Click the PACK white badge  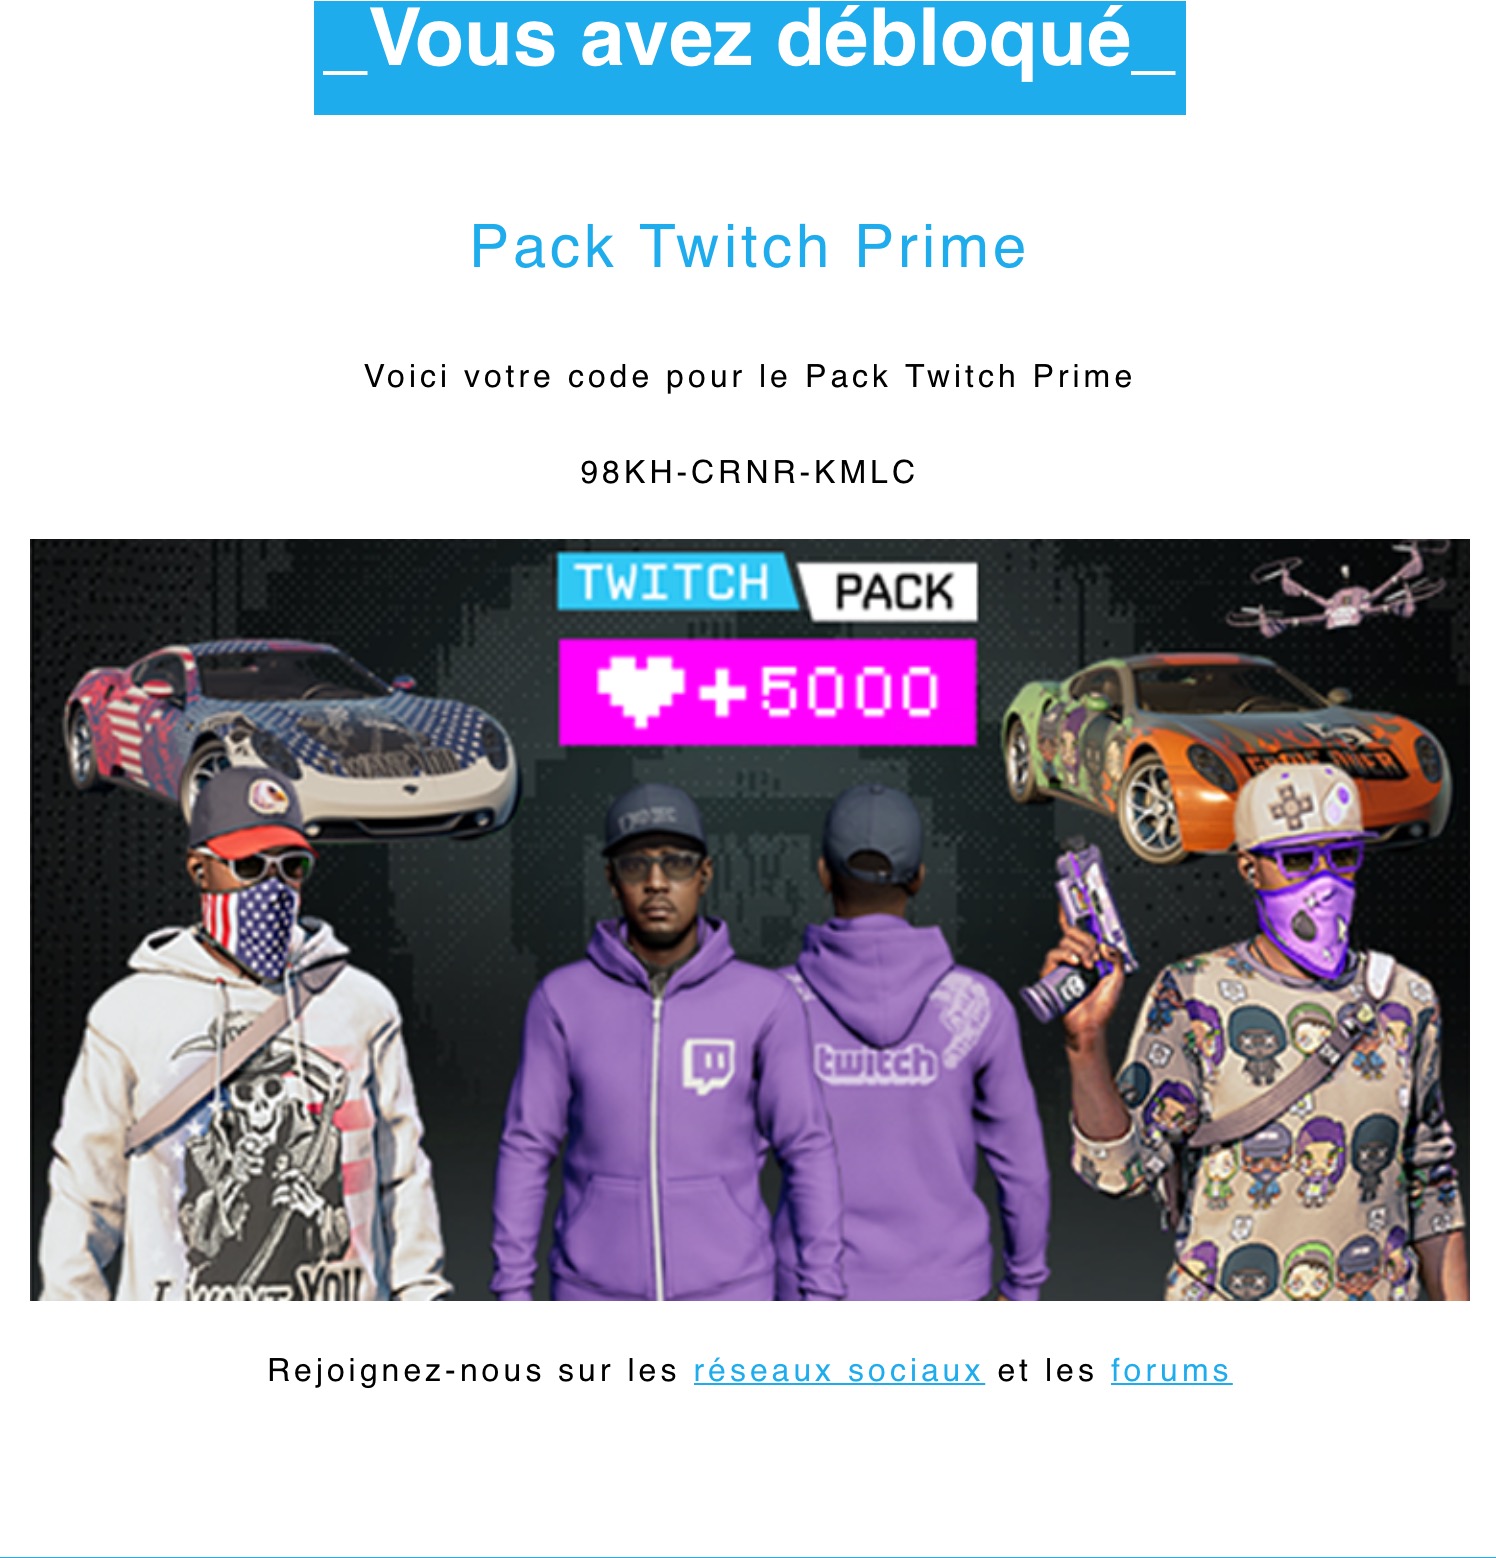point(891,591)
